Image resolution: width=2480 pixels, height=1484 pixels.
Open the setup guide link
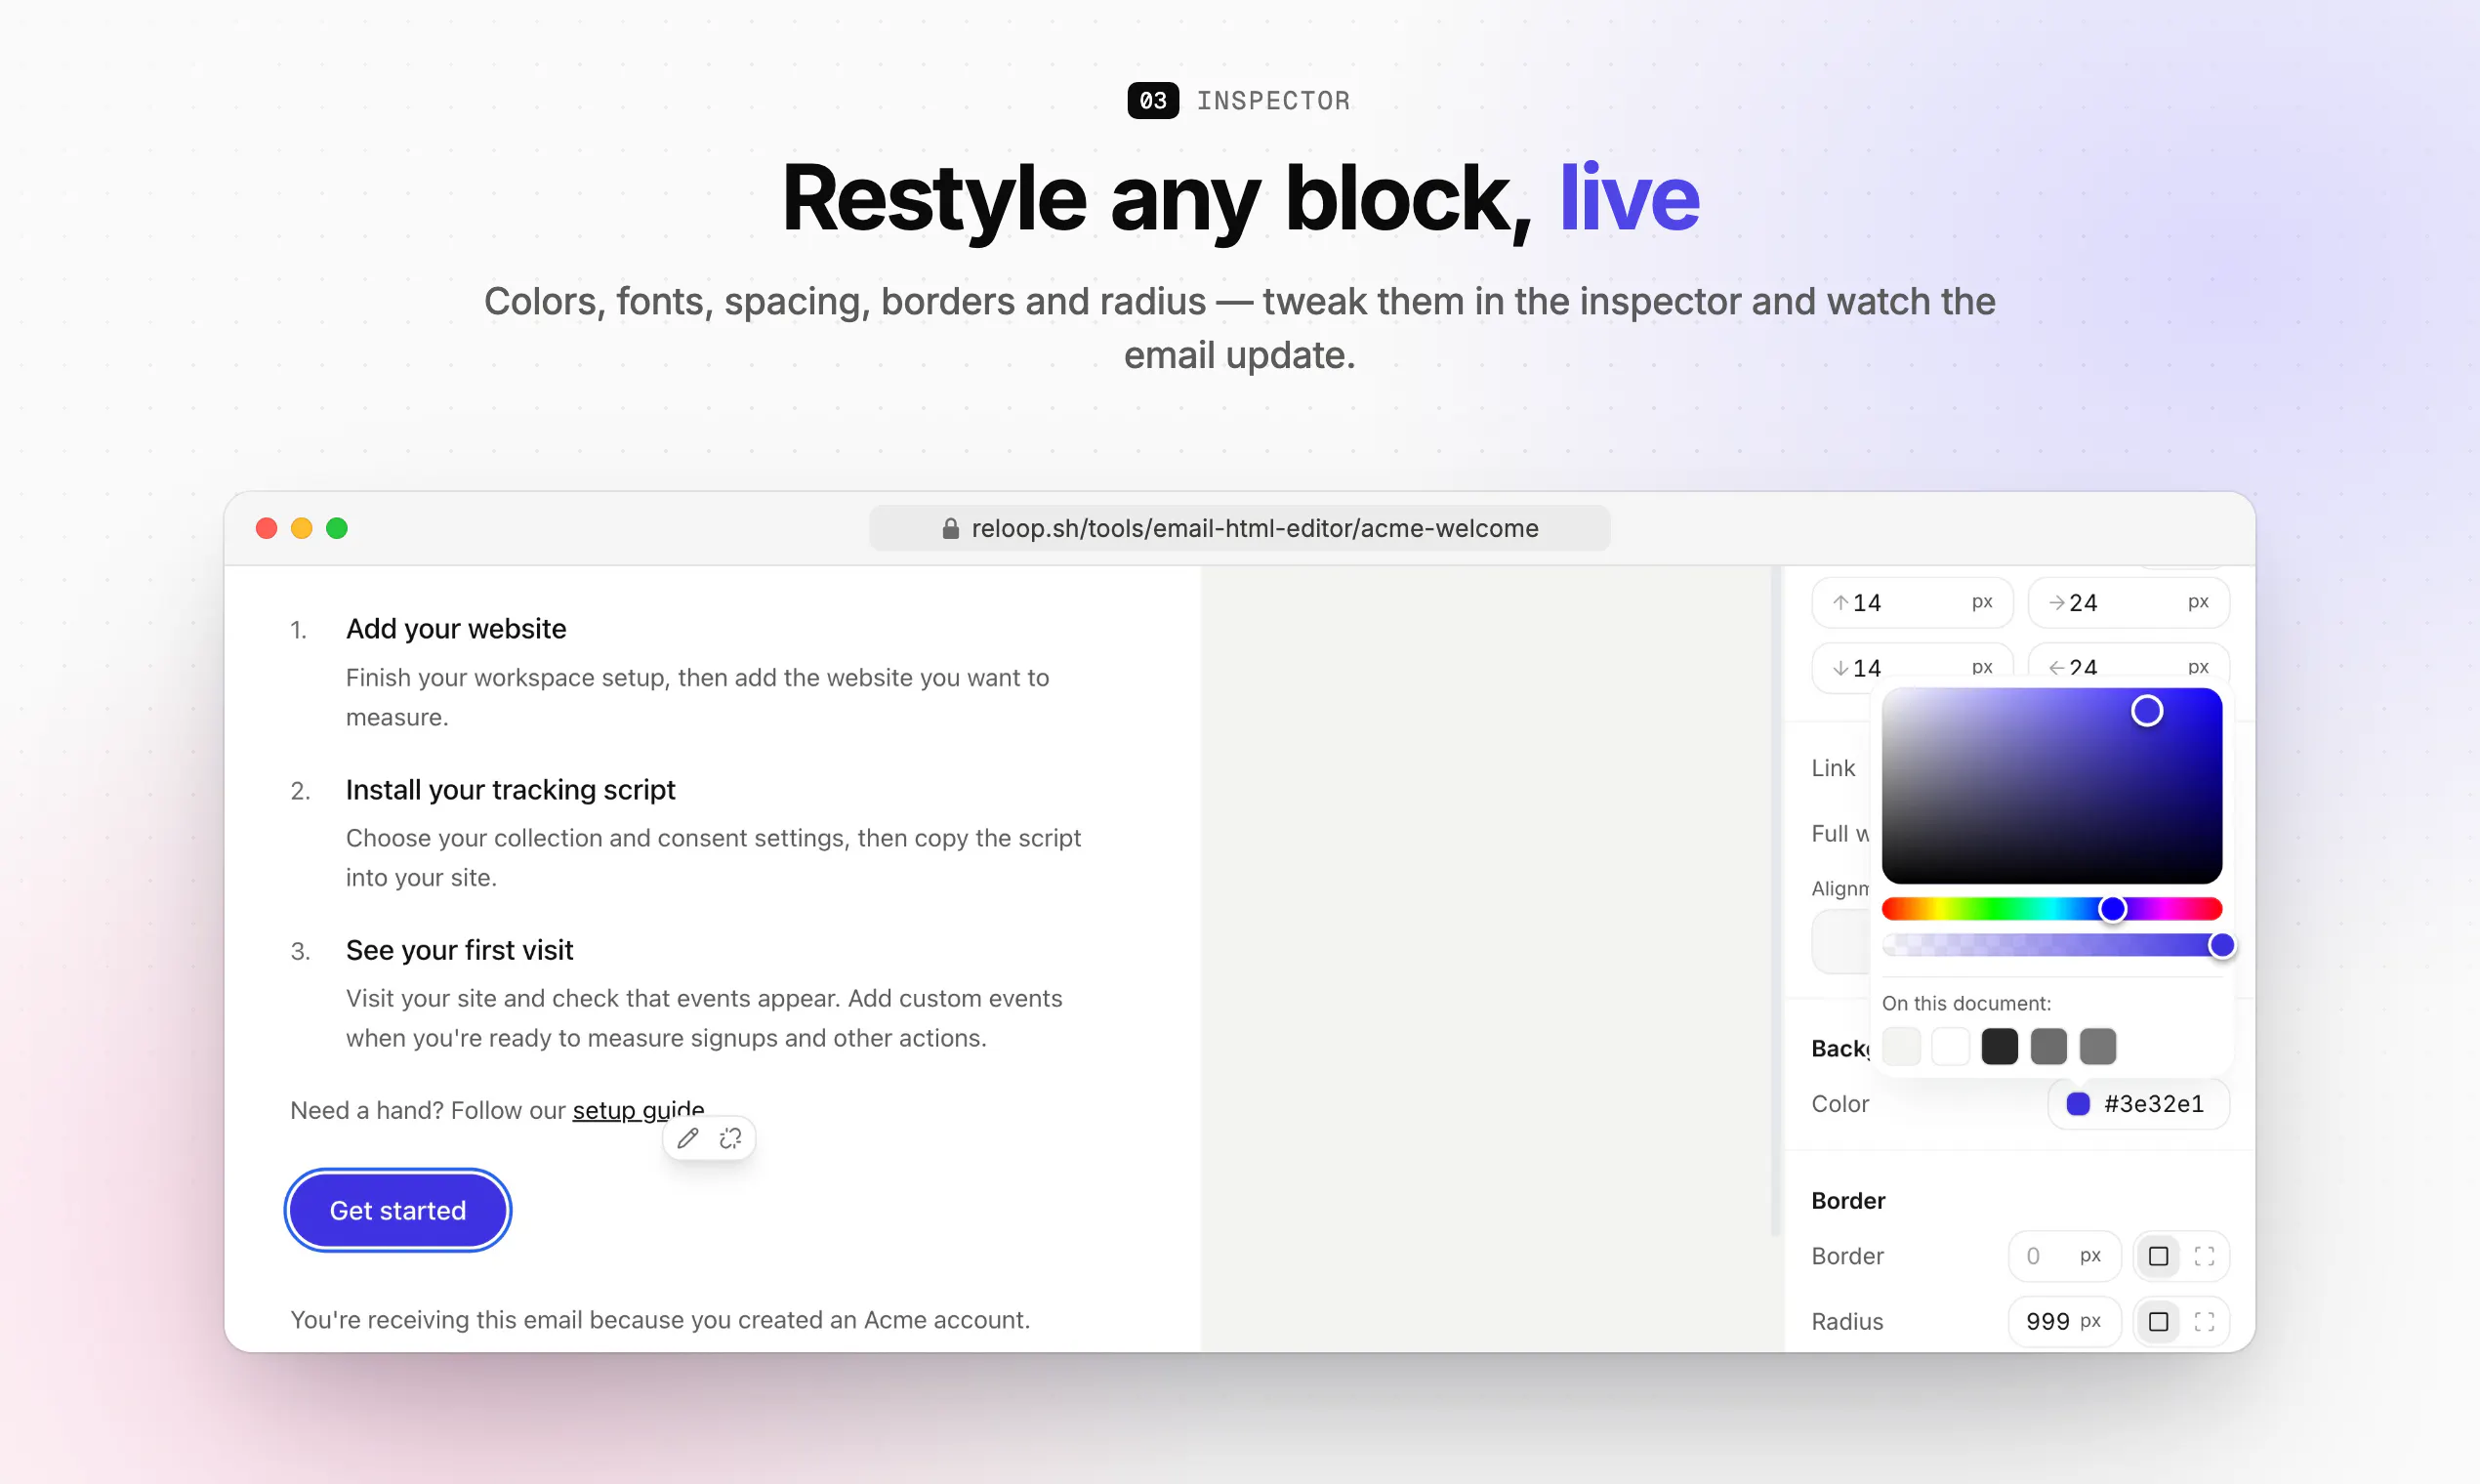638,1110
